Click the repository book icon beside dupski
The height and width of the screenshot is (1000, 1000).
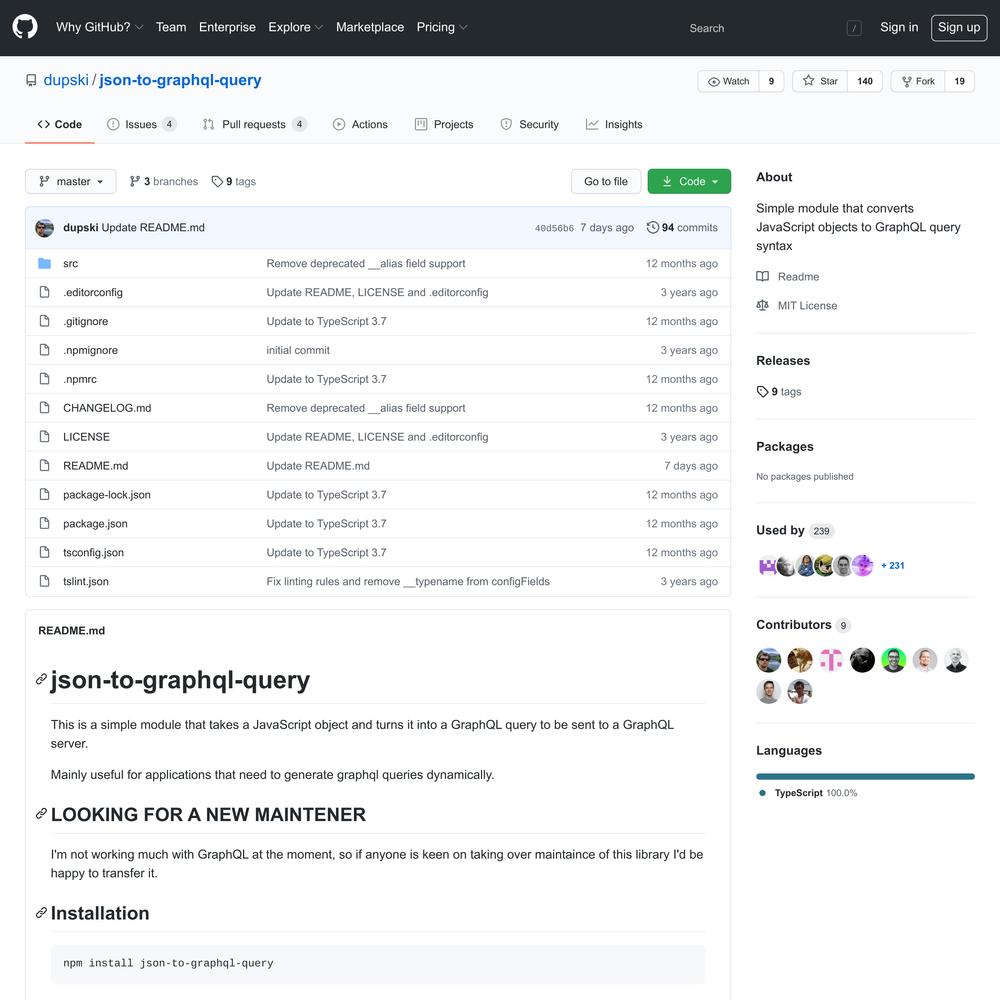tap(31, 80)
